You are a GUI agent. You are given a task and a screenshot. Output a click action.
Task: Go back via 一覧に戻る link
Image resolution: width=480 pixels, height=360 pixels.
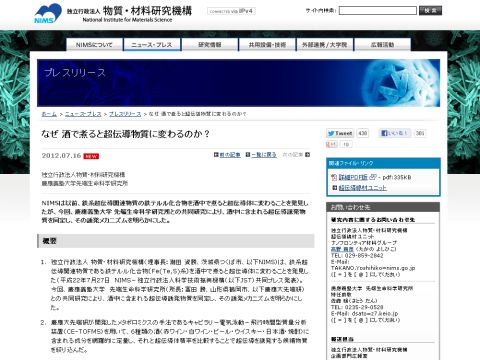pyautogui.click(x=264, y=155)
